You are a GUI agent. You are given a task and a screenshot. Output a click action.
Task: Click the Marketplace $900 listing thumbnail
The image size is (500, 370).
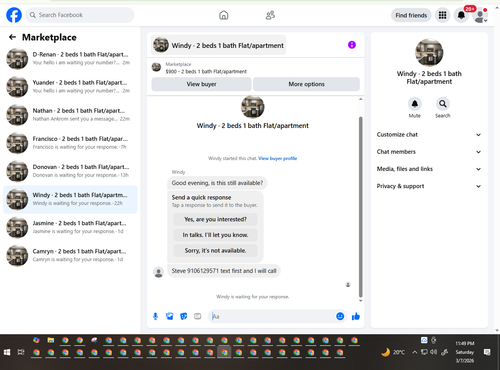coord(156,67)
